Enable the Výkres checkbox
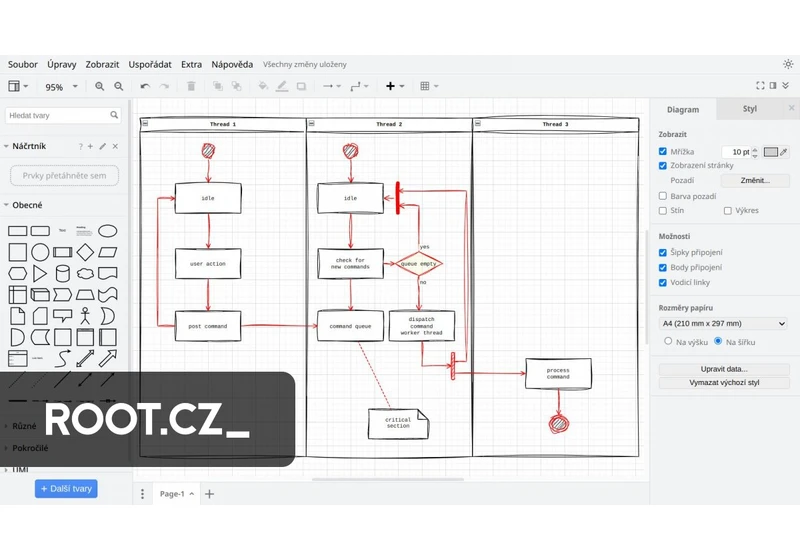The image size is (800, 560). pos(728,210)
